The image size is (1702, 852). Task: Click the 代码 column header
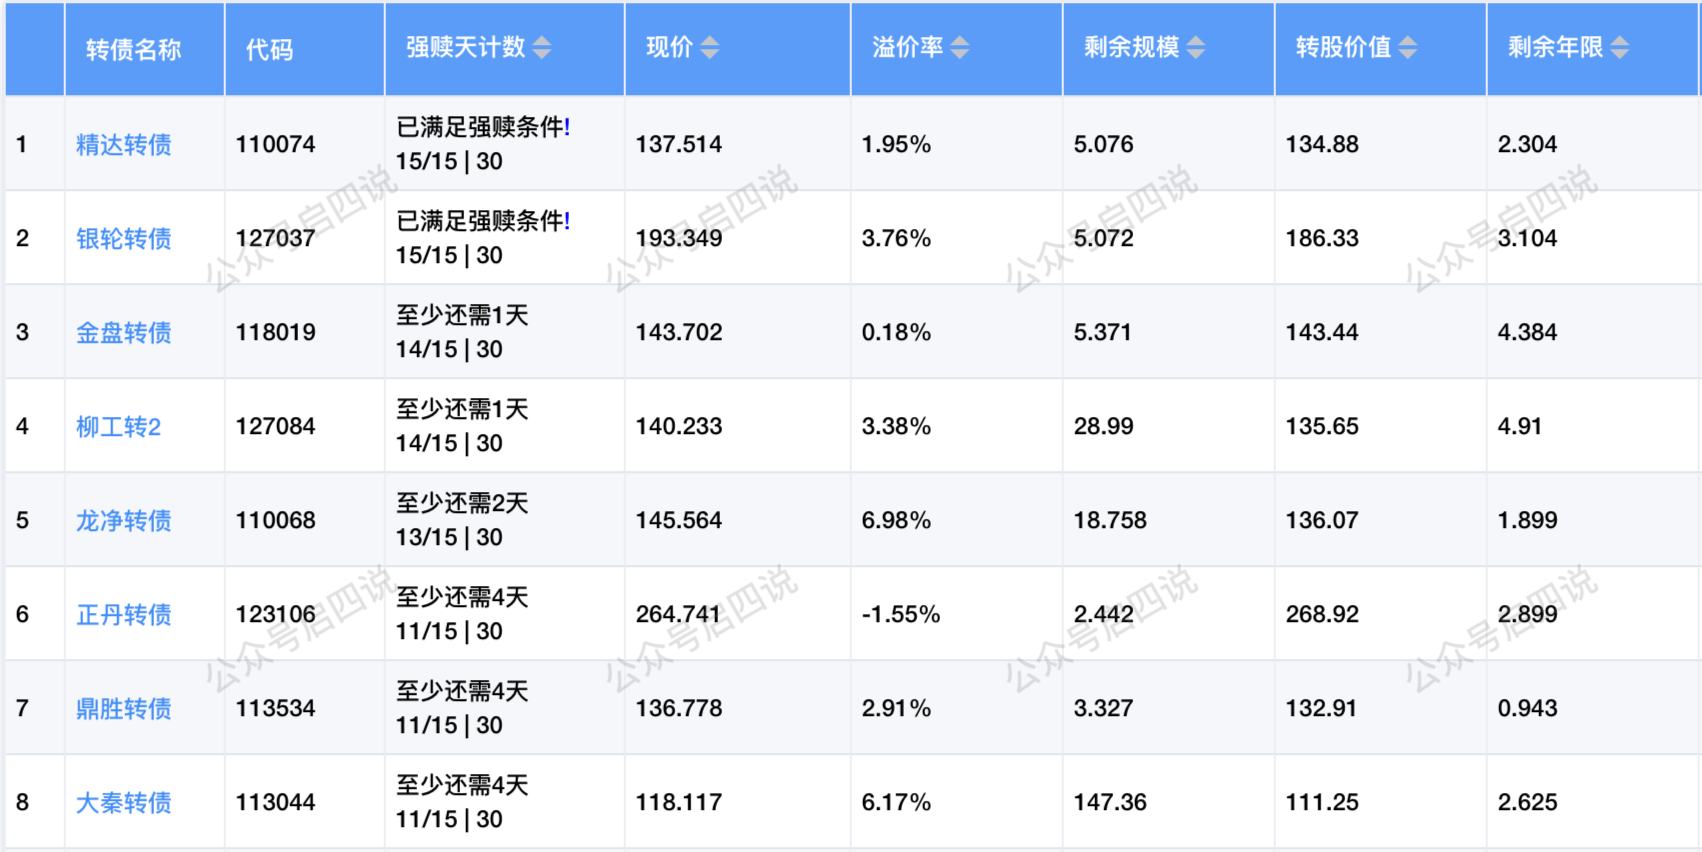pyautogui.click(x=270, y=50)
